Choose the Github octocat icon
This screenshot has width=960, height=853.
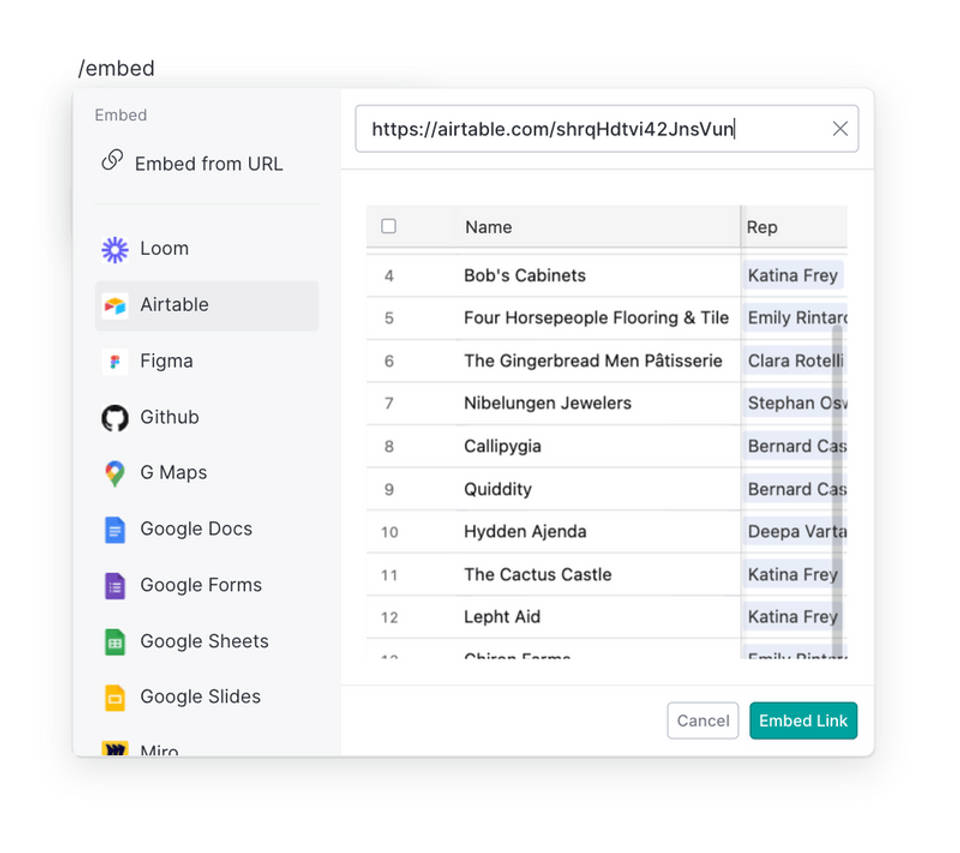coord(115,418)
